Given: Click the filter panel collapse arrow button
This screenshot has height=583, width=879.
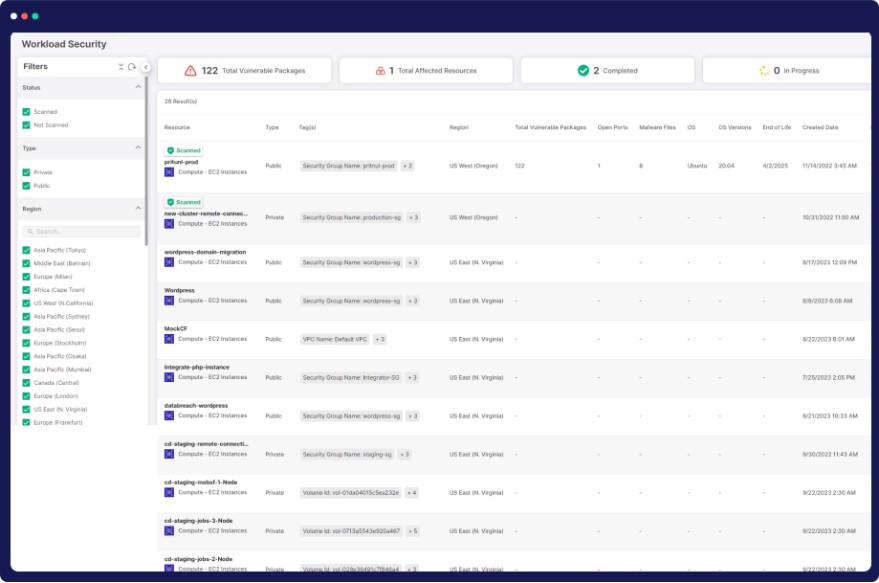Looking at the screenshot, I should [146, 67].
